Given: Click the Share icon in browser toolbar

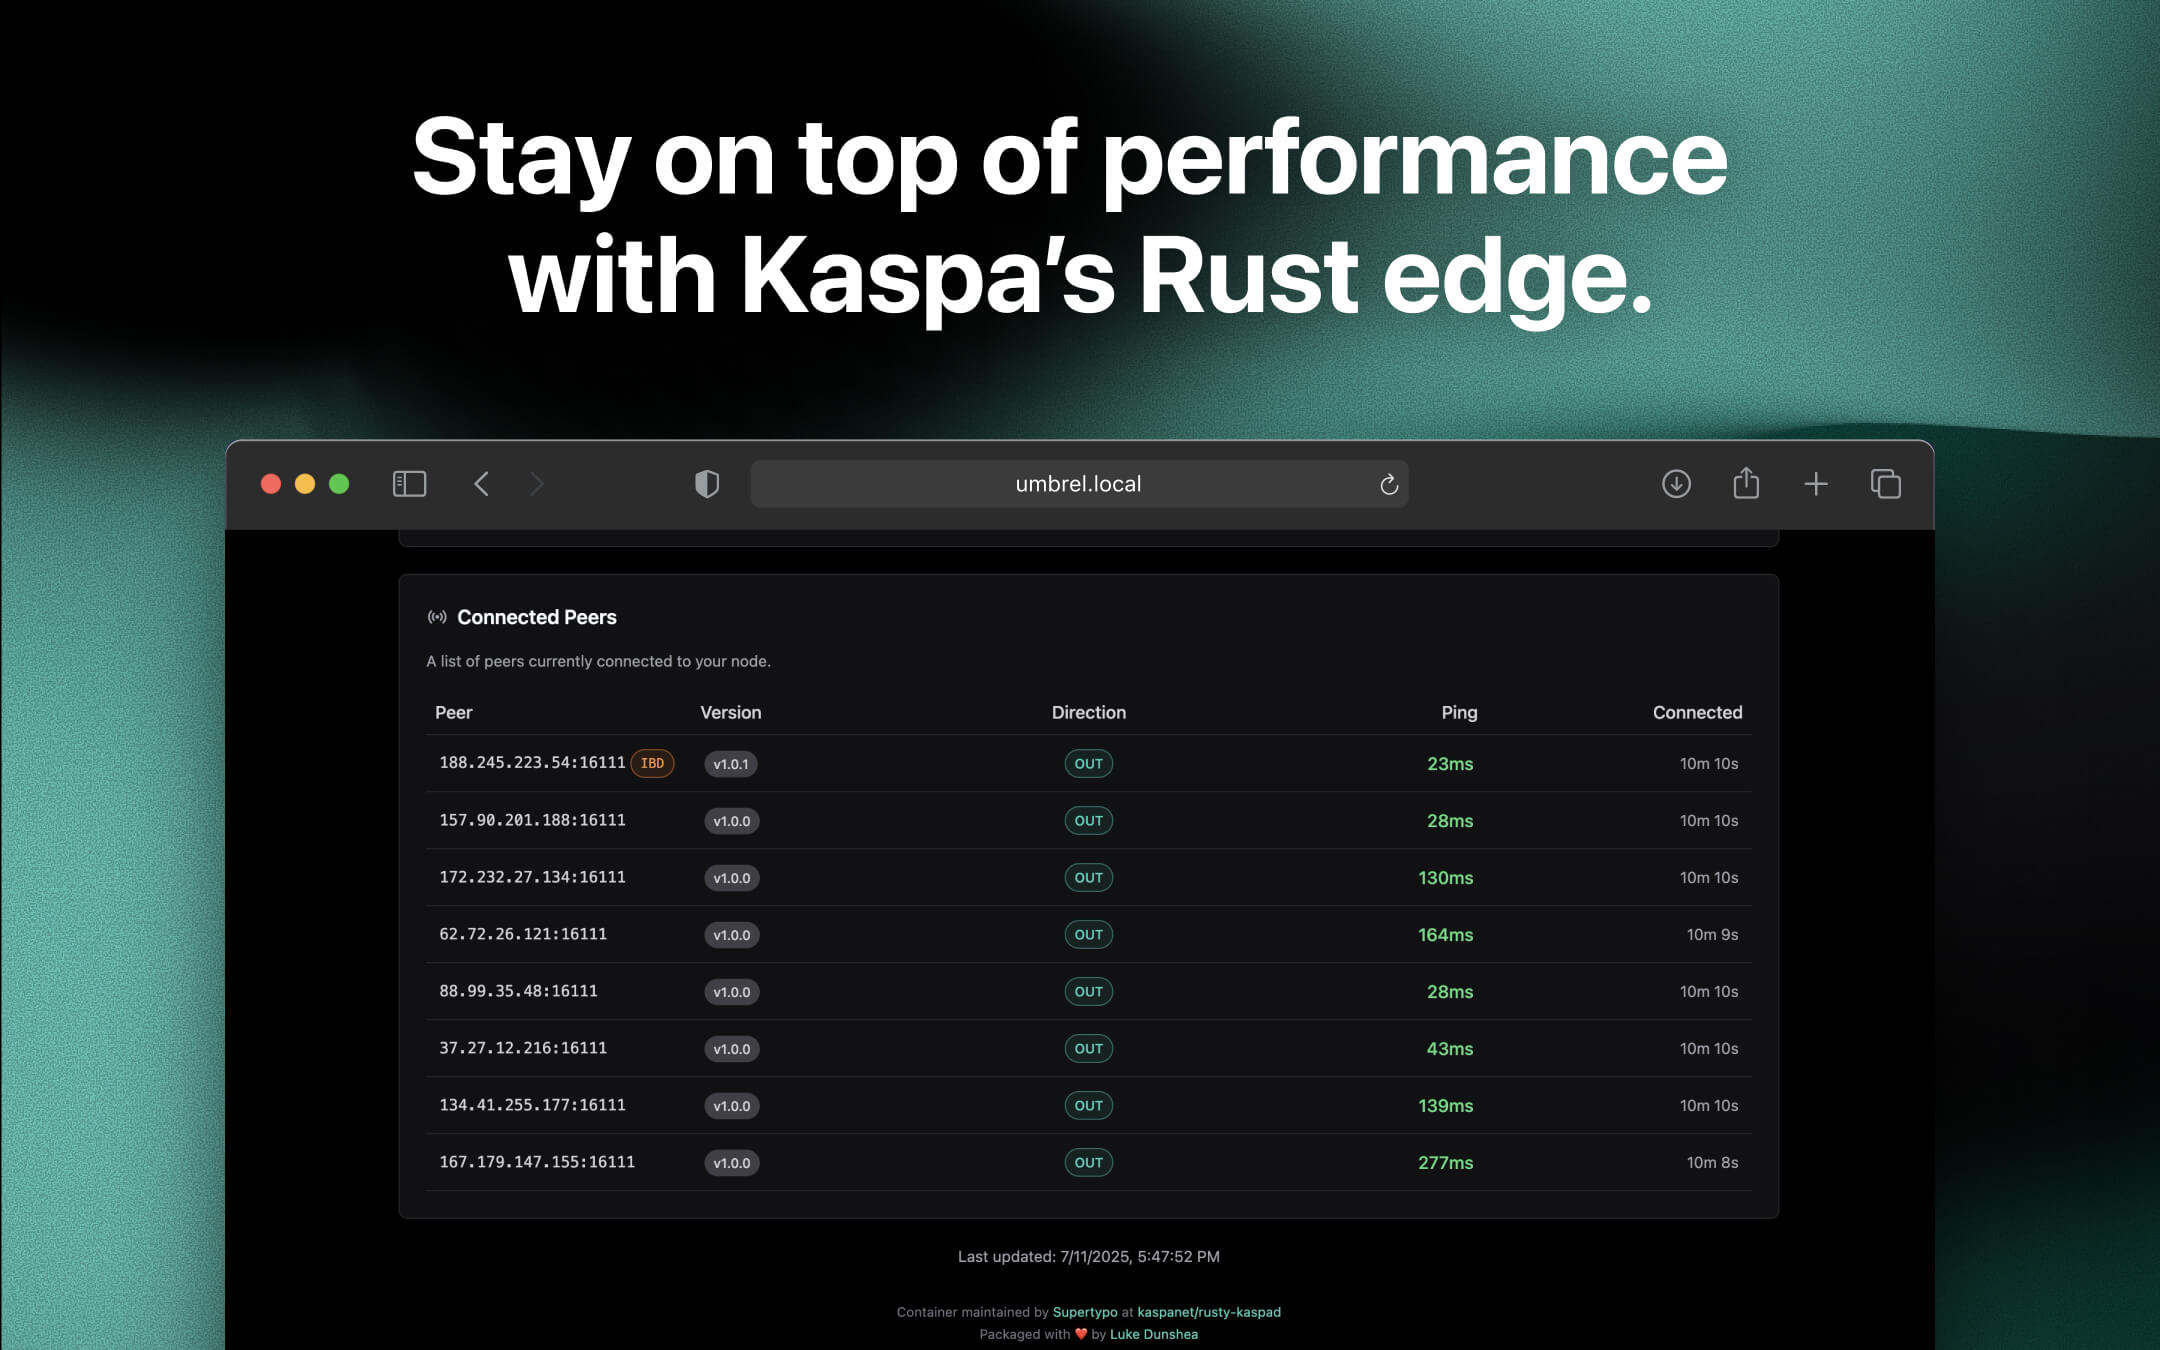Looking at the screenshot, I should click(x=1746, y=483).
